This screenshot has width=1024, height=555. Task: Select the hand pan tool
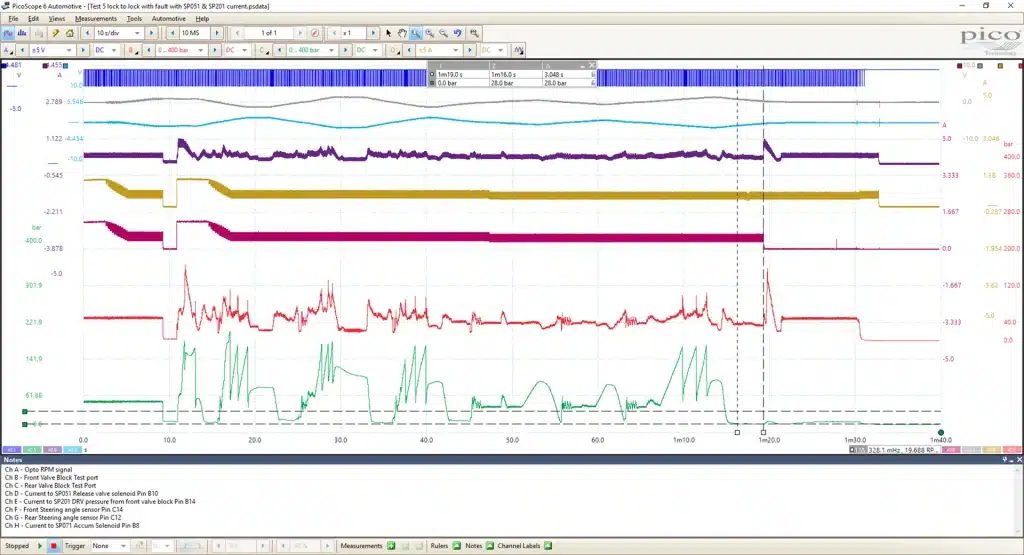point(402,33)
